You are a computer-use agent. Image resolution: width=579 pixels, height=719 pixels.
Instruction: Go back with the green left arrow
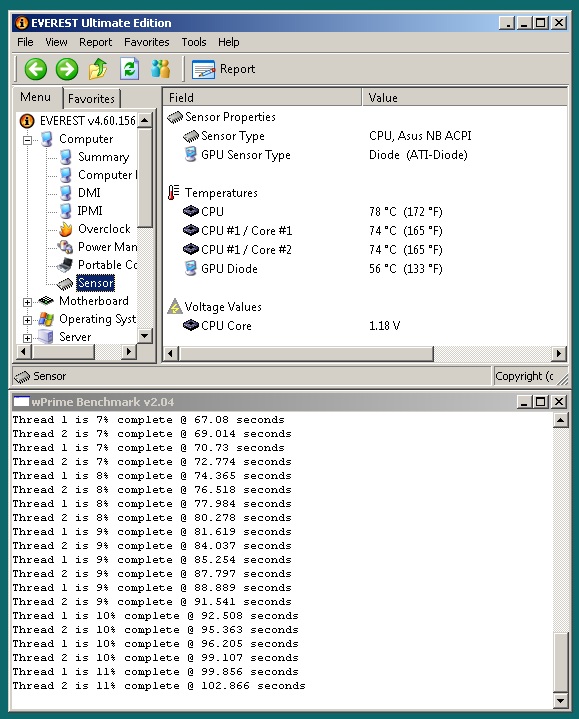[x=35, y=70]
